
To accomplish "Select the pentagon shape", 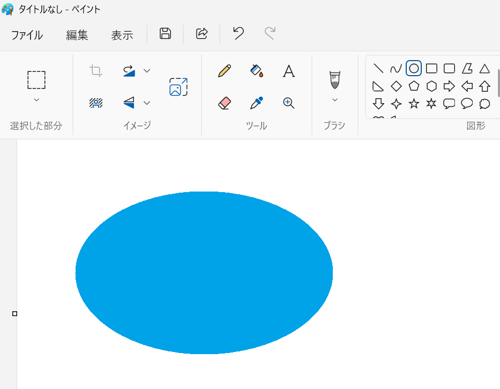I will pyautogui.click(x=414, y=86).
